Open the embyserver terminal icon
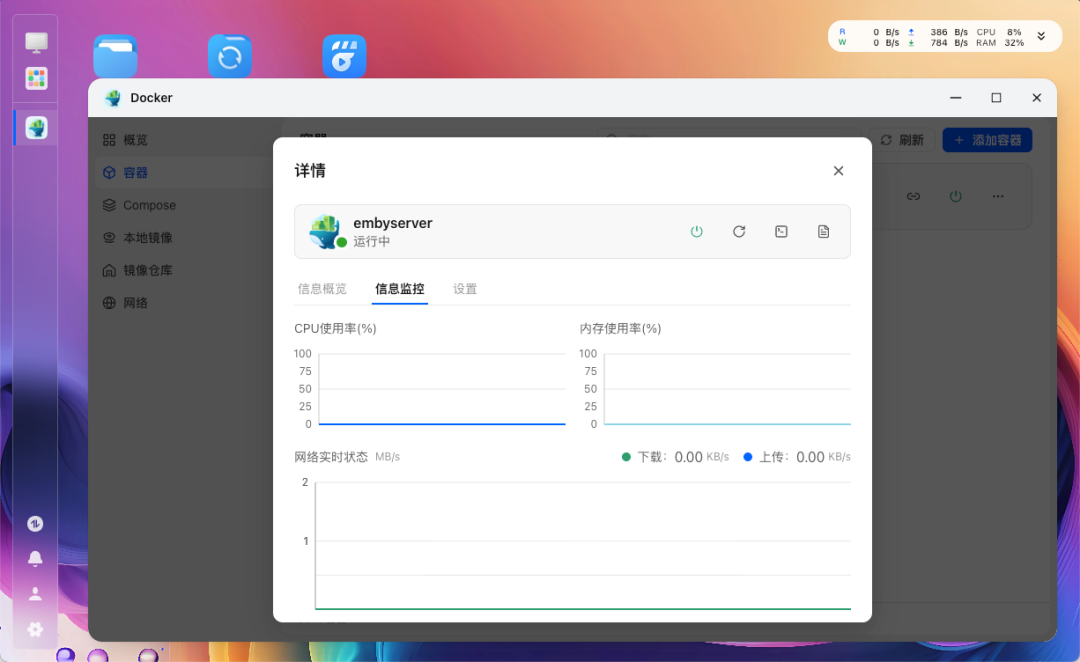1080x662 pixels. [781, 231]
